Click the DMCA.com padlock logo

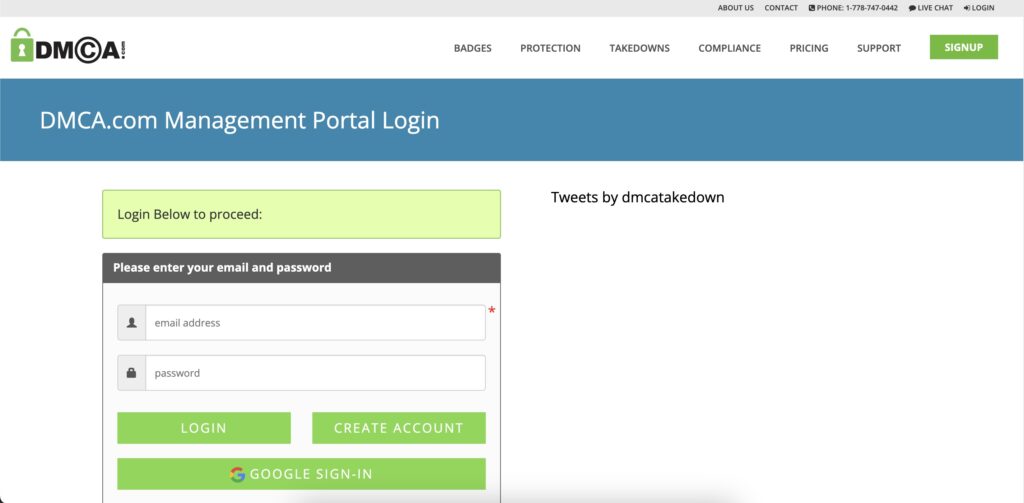pyautogui.click(x=68, y=46)
